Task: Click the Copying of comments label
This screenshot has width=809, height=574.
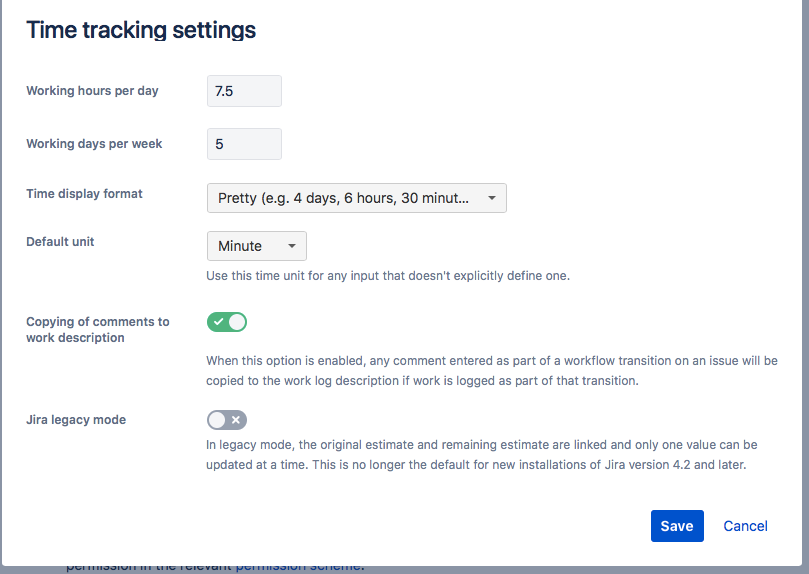Action: 98,330
